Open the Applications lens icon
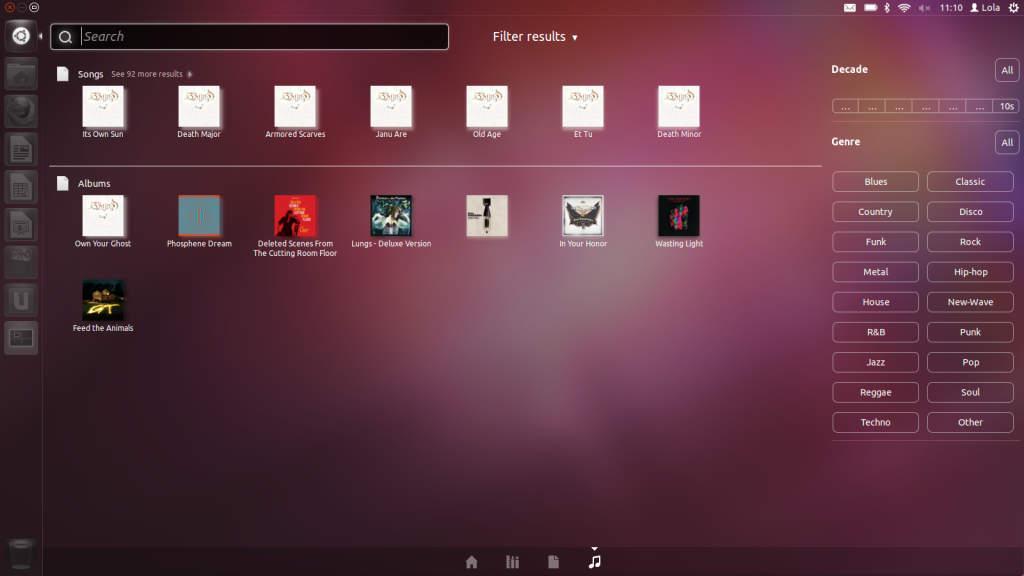 tap(513, 562)
